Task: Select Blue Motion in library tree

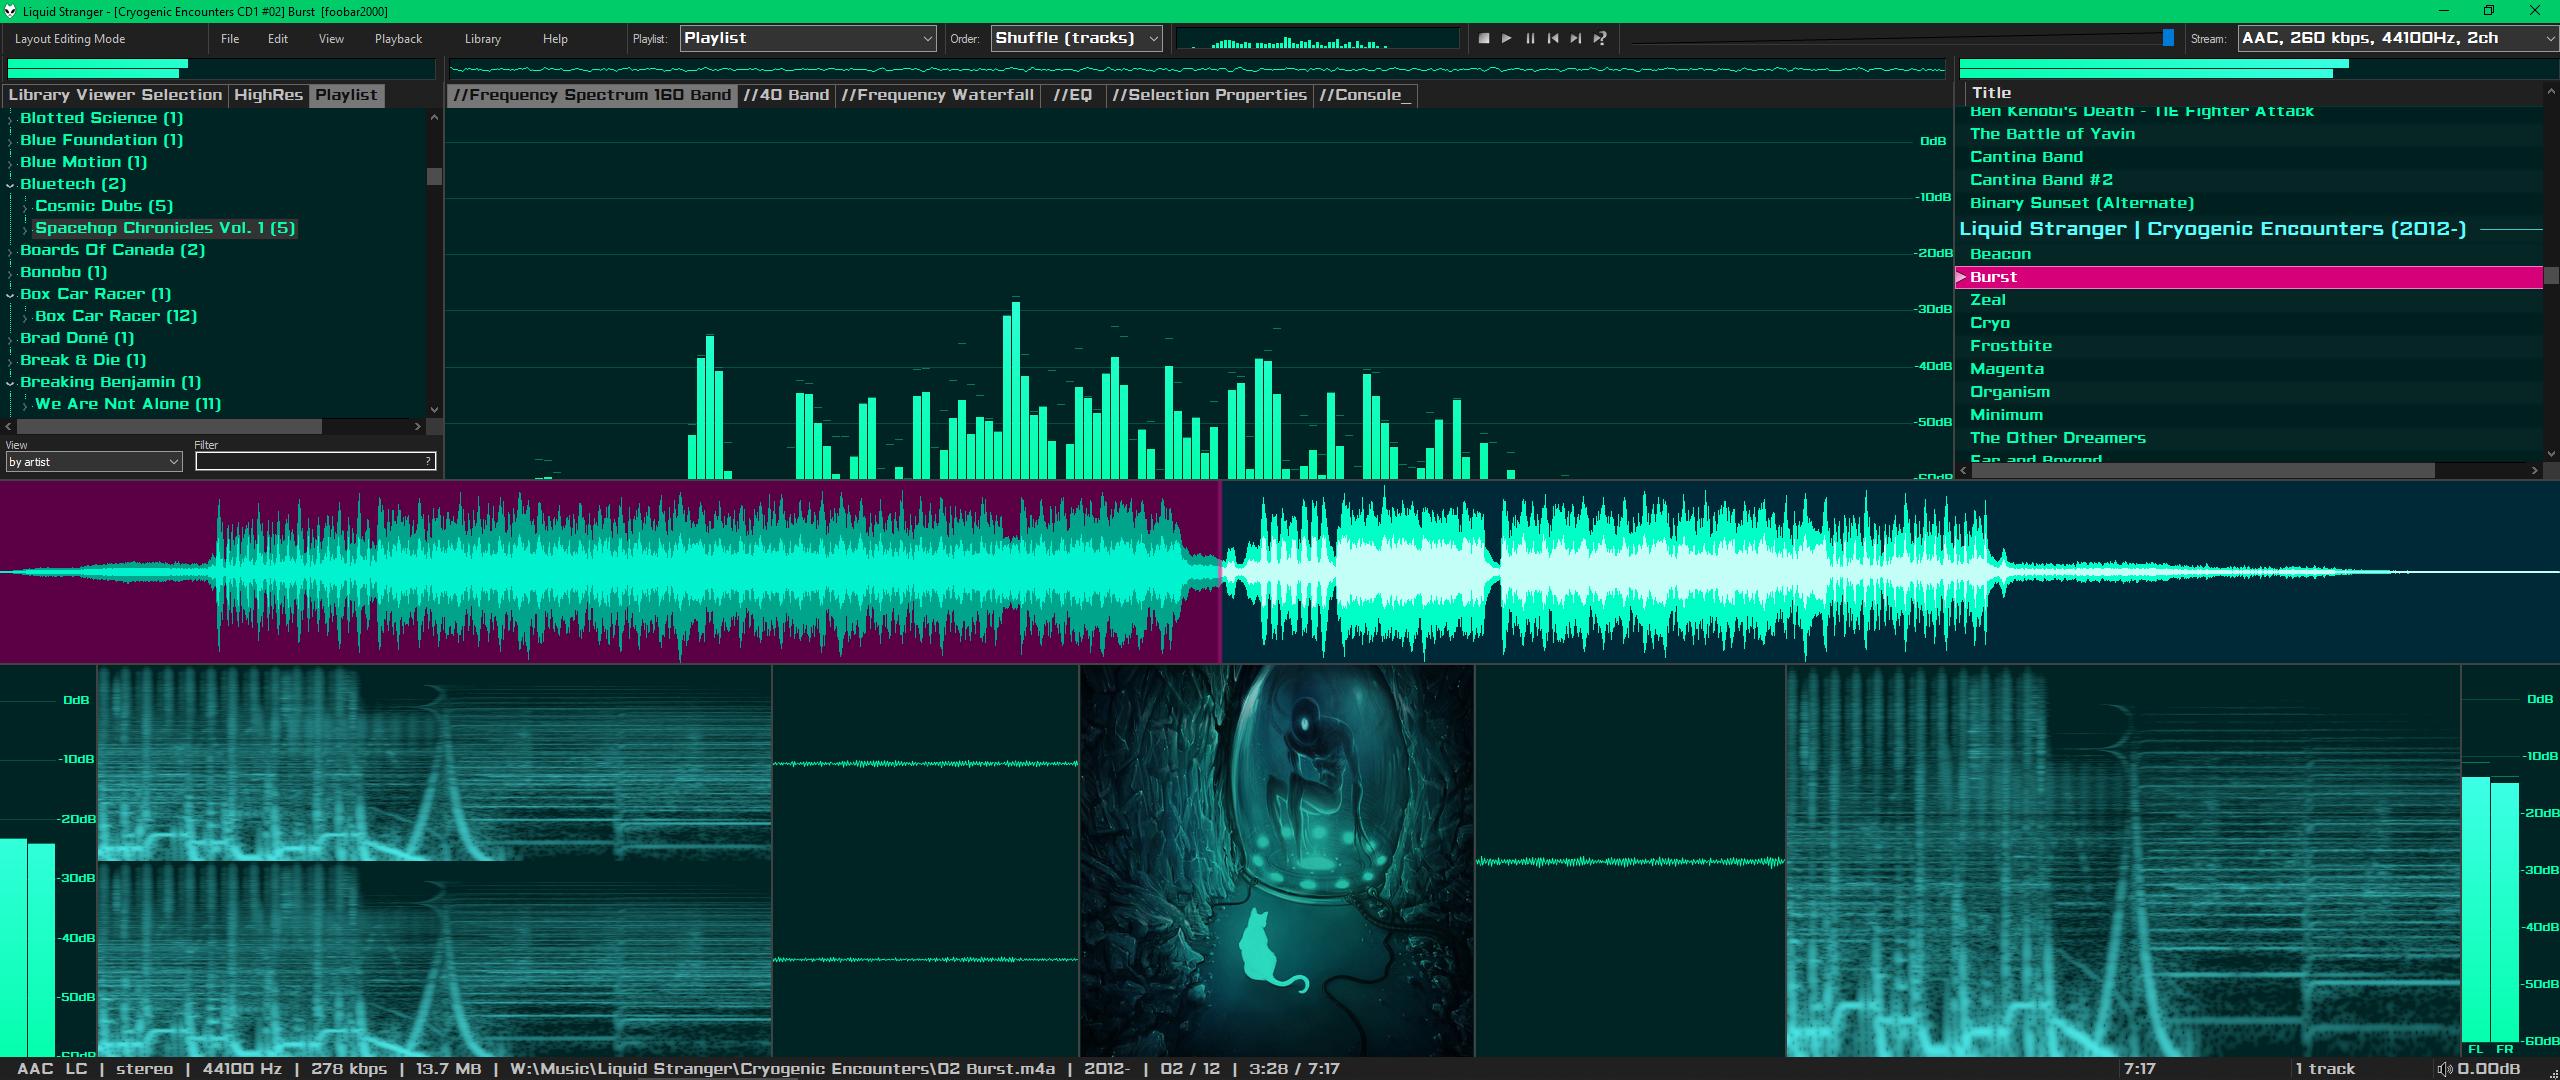Action: (83, 162)
